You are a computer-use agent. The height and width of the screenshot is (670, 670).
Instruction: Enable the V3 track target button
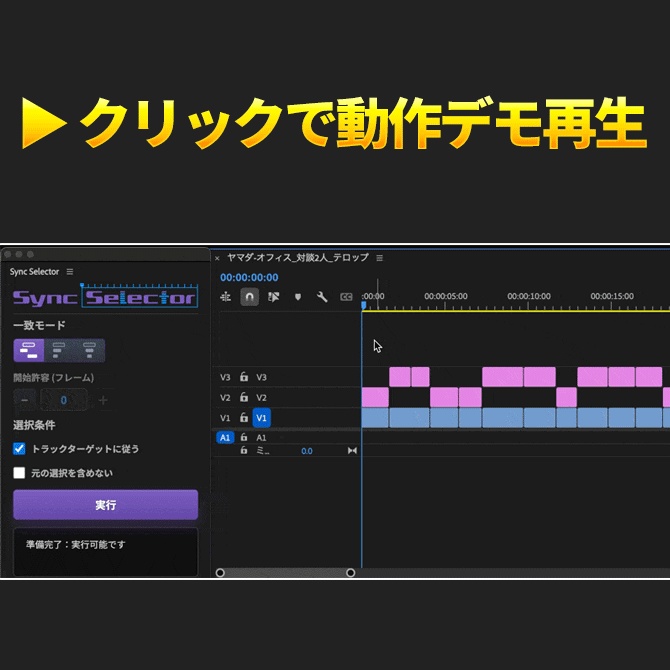click(262, 377)
